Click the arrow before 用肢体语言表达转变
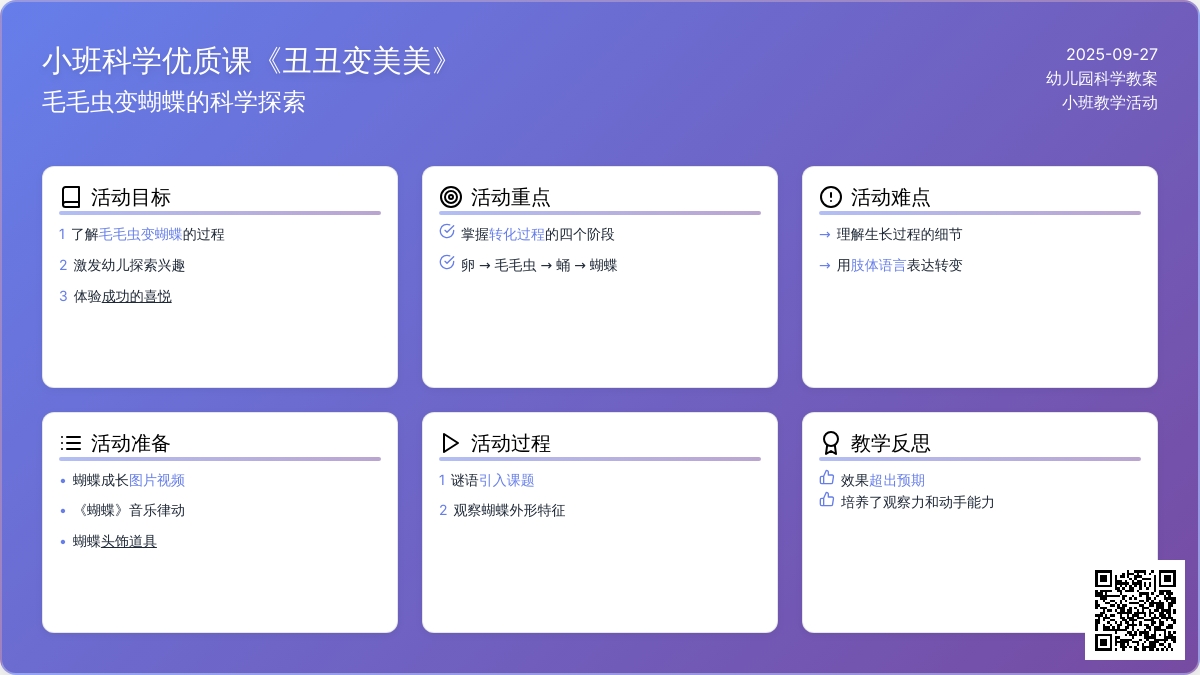1200x675 pixels. click(825, 266)
